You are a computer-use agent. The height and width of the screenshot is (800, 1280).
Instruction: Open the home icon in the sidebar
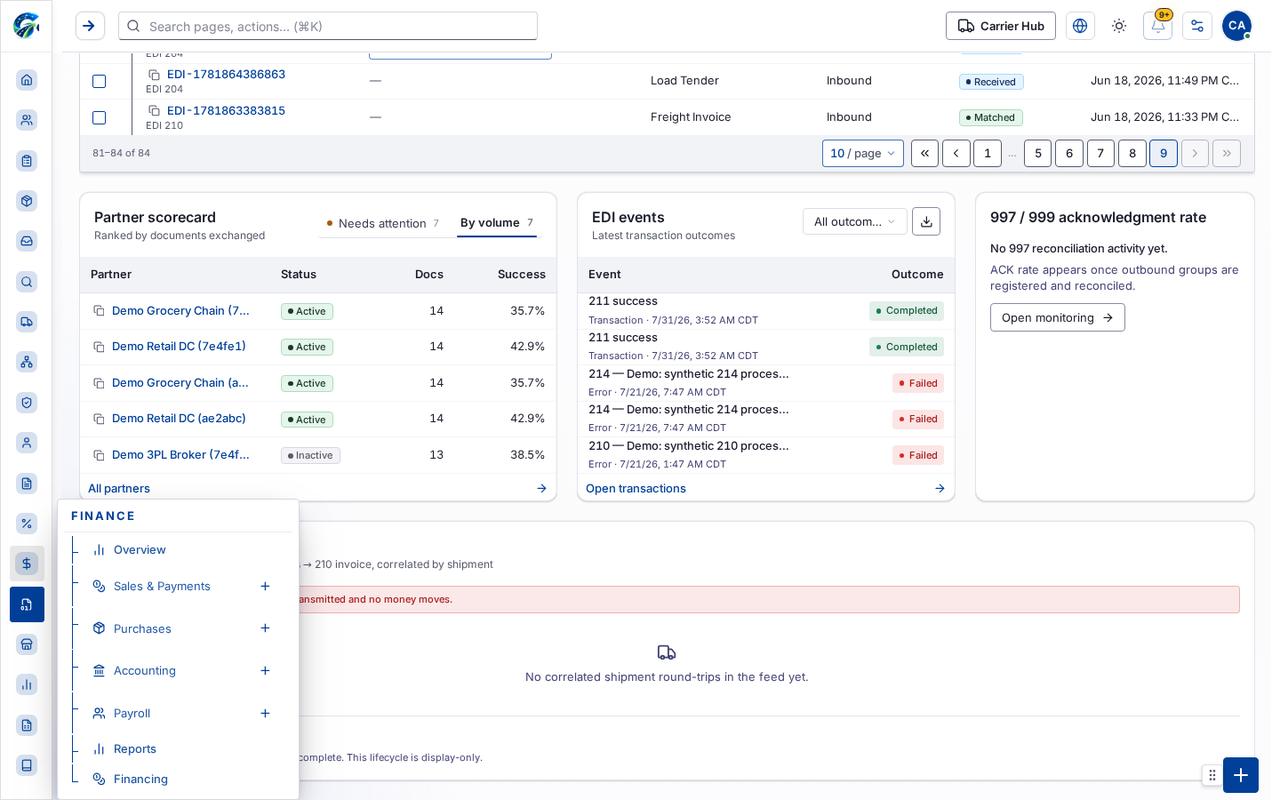27,80
